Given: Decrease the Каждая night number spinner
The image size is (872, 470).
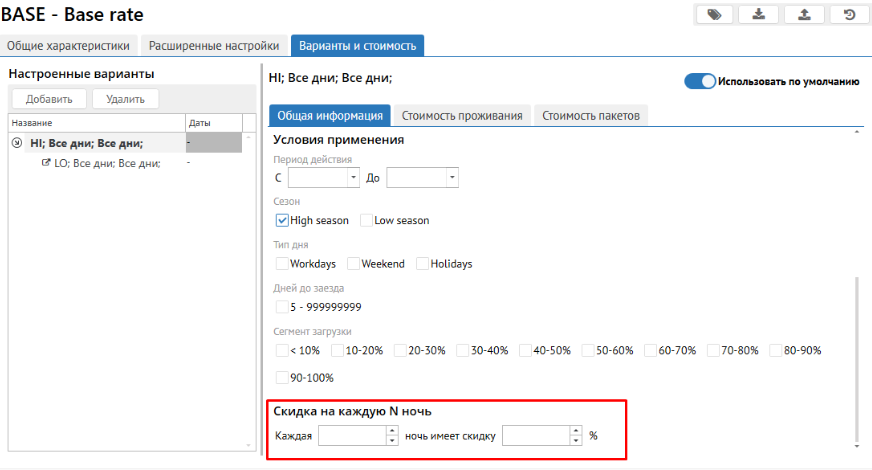Looking at the screenshot, I should (x=392, y=440).
